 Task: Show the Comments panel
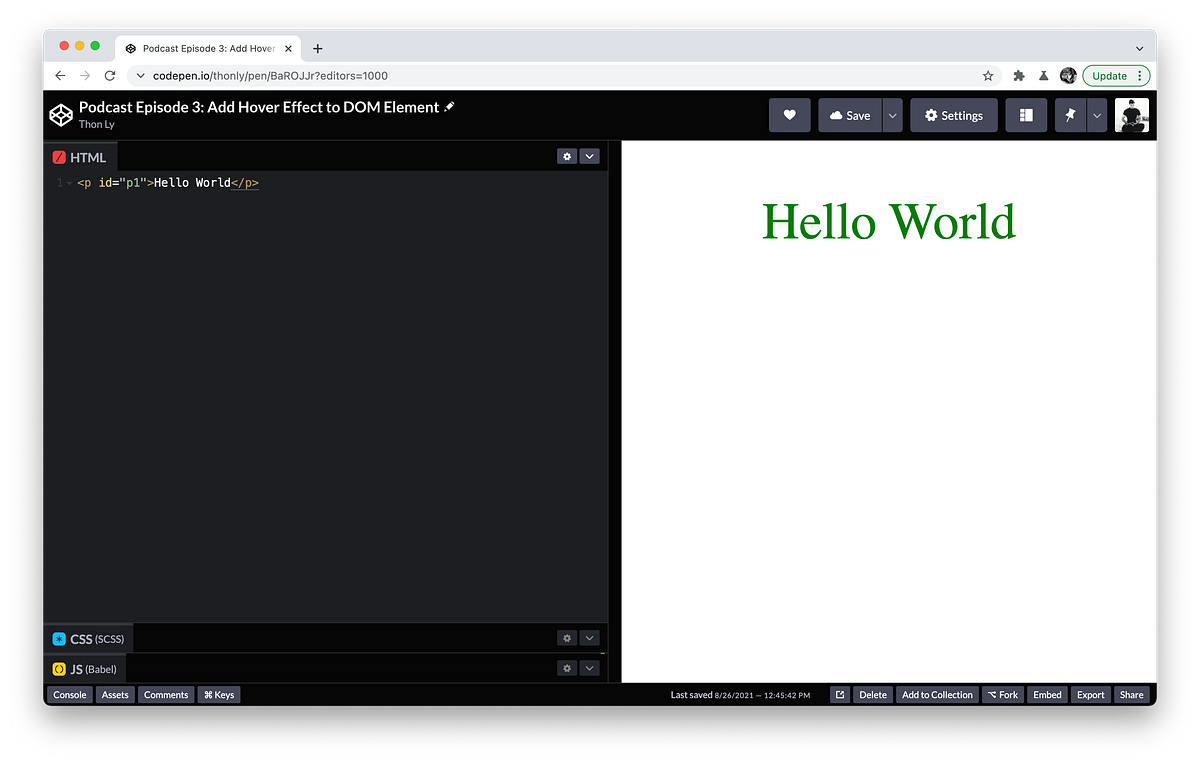click(166, 694)
